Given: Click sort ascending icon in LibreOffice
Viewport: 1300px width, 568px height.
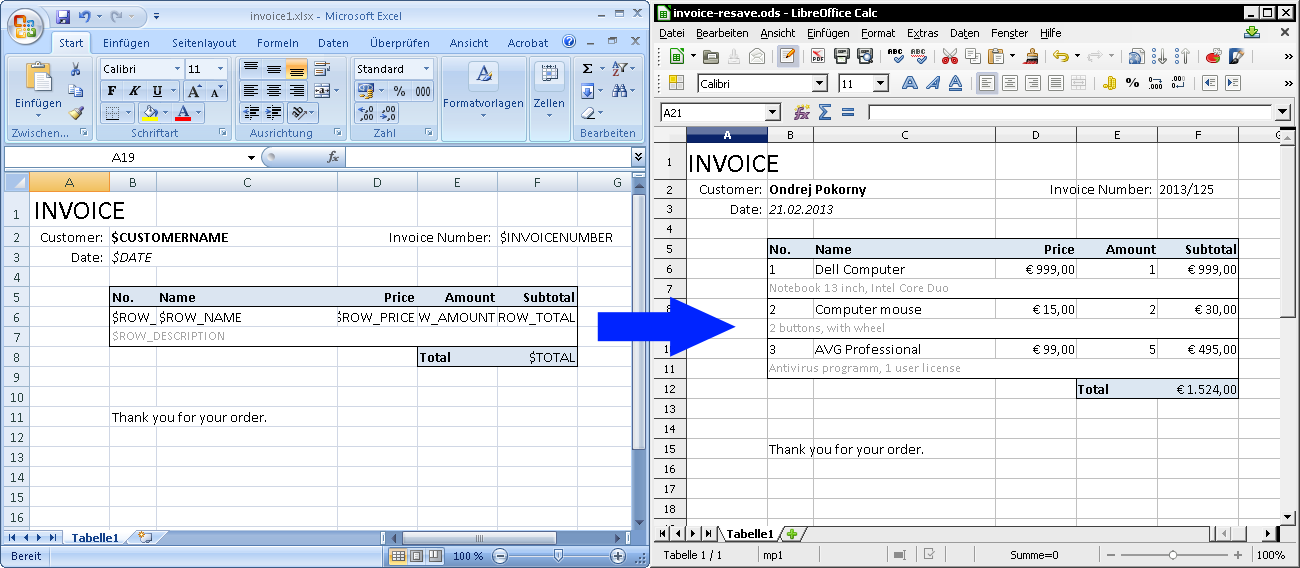Looking at the screenshot, I should tap(1160, 56).
